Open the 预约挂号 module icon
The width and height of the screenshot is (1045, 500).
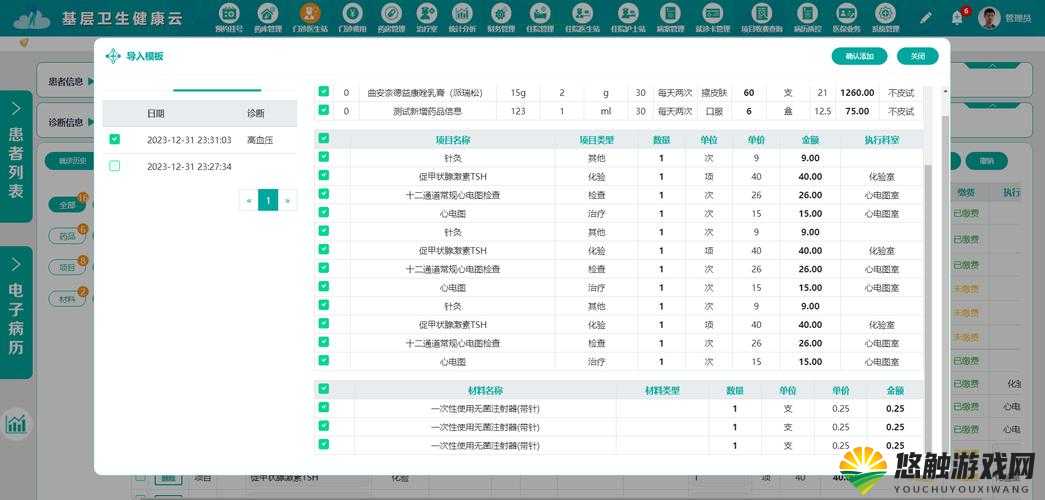point(229,13)
